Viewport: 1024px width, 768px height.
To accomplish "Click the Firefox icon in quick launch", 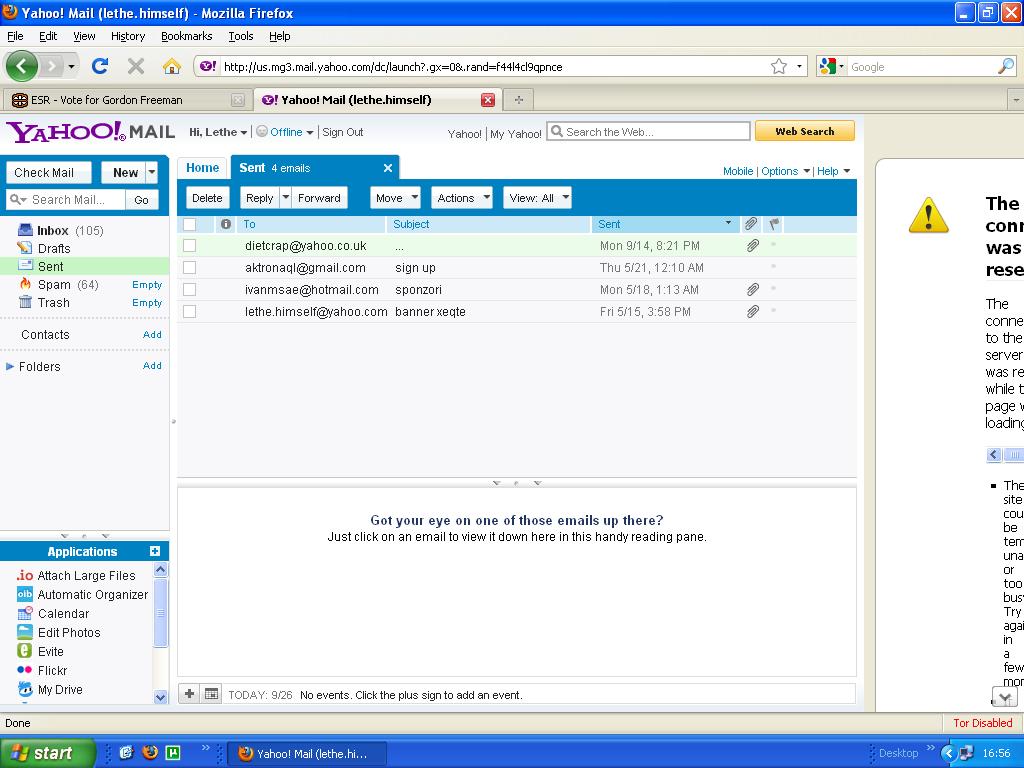I will (150, 753).
